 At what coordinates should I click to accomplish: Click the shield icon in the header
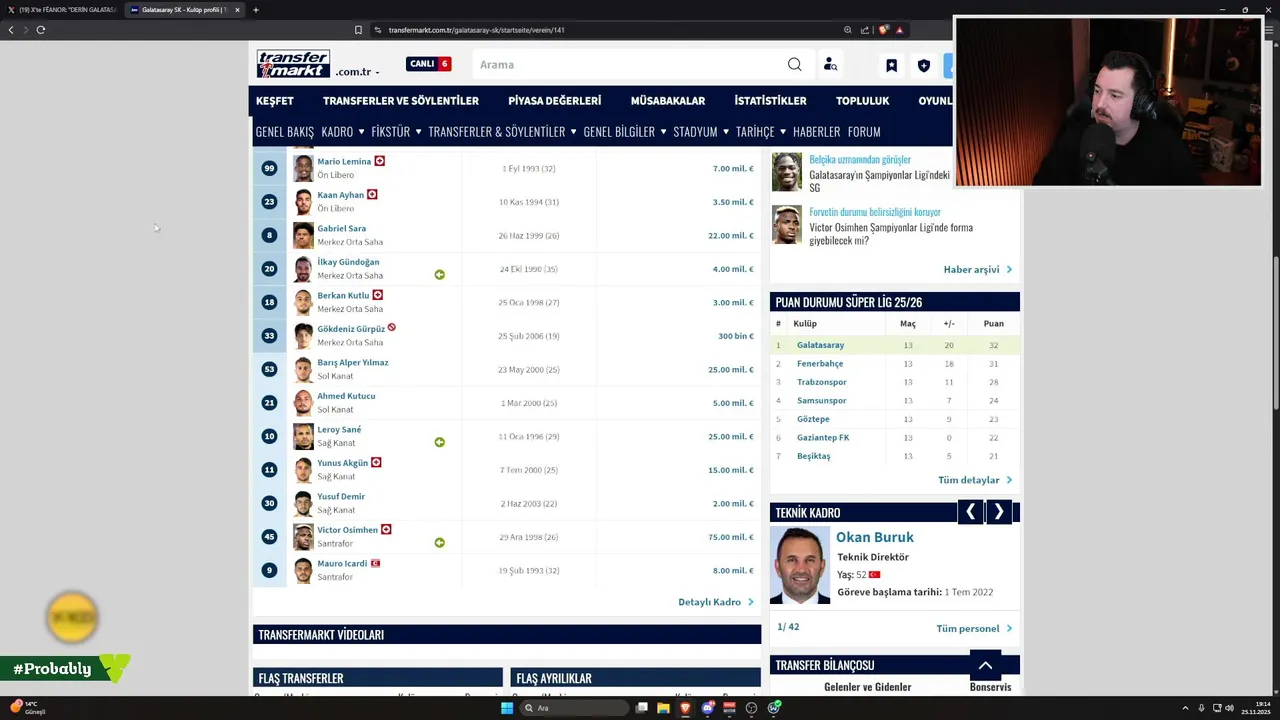[923, 65]
